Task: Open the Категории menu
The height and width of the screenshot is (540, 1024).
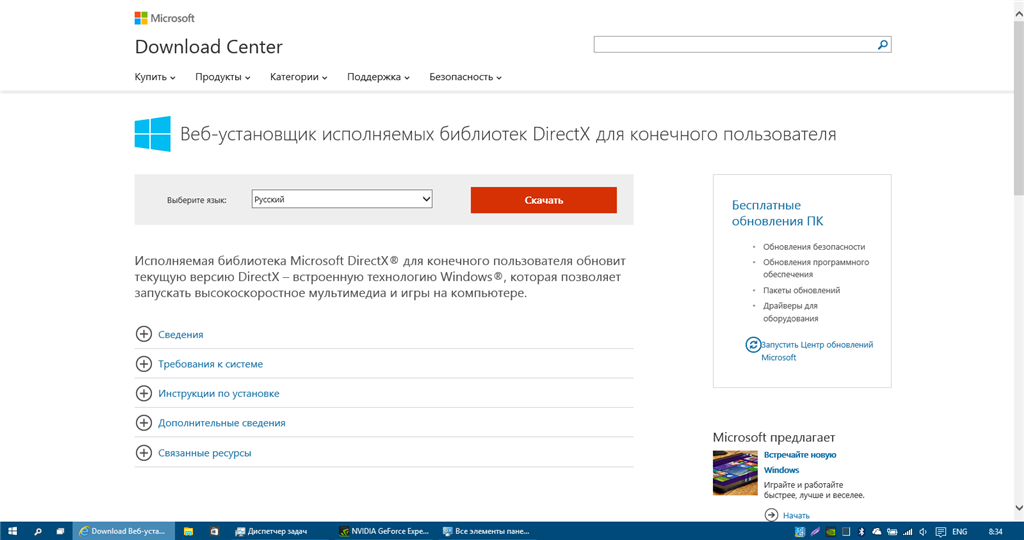Action: point(298,77)
